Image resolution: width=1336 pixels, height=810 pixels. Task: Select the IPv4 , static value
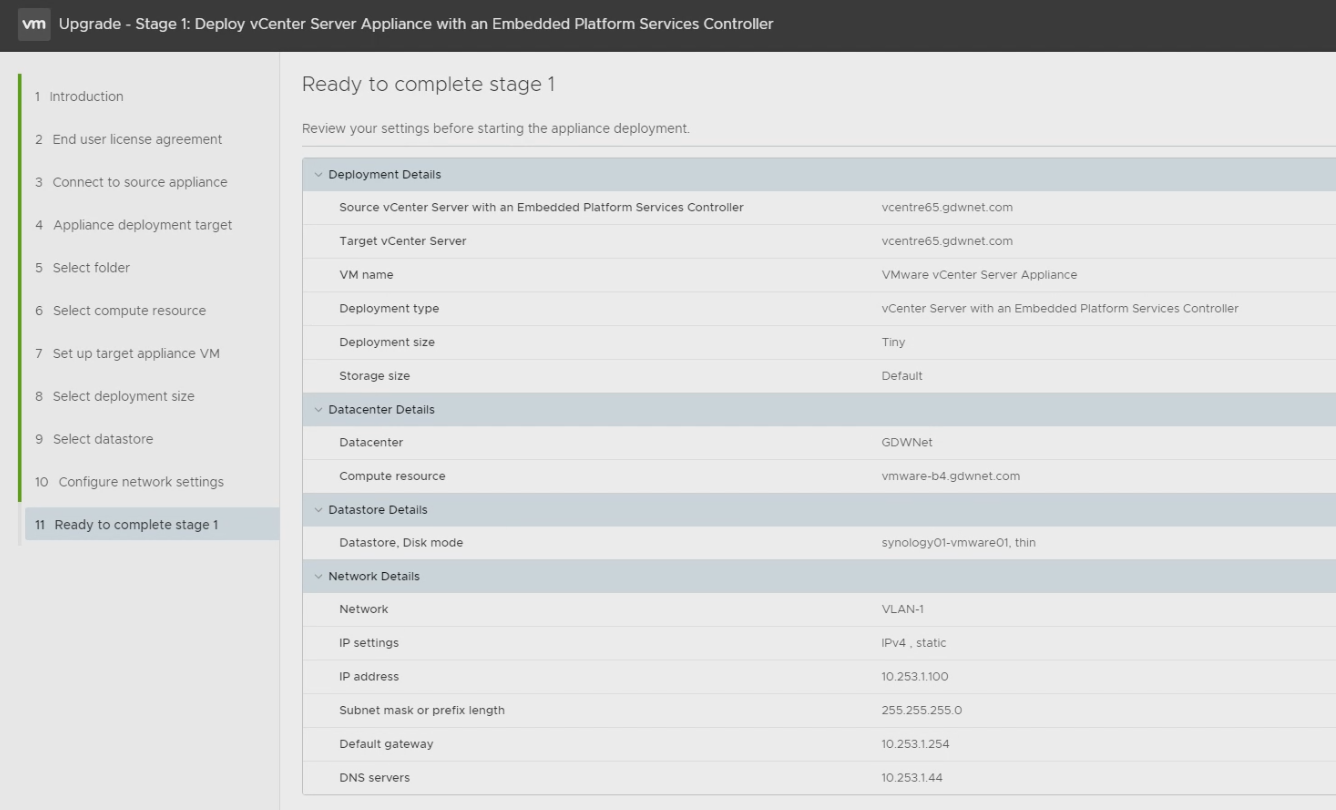(914, 643)
